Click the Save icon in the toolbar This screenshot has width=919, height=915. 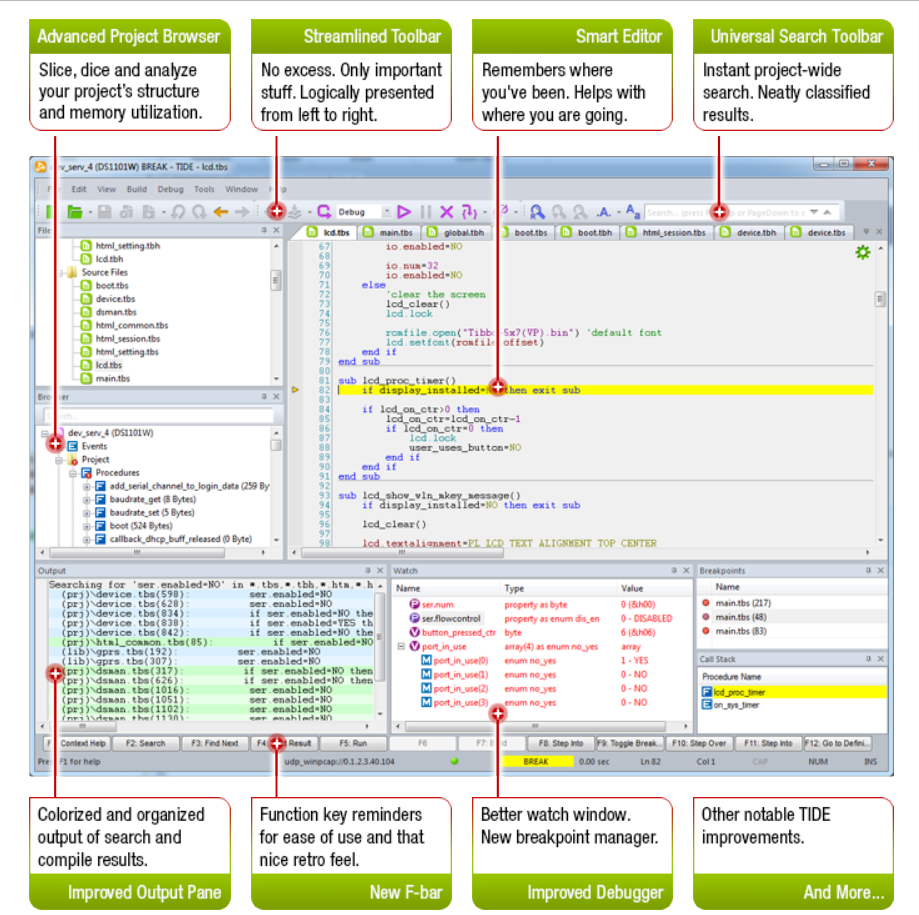point(103,212)
